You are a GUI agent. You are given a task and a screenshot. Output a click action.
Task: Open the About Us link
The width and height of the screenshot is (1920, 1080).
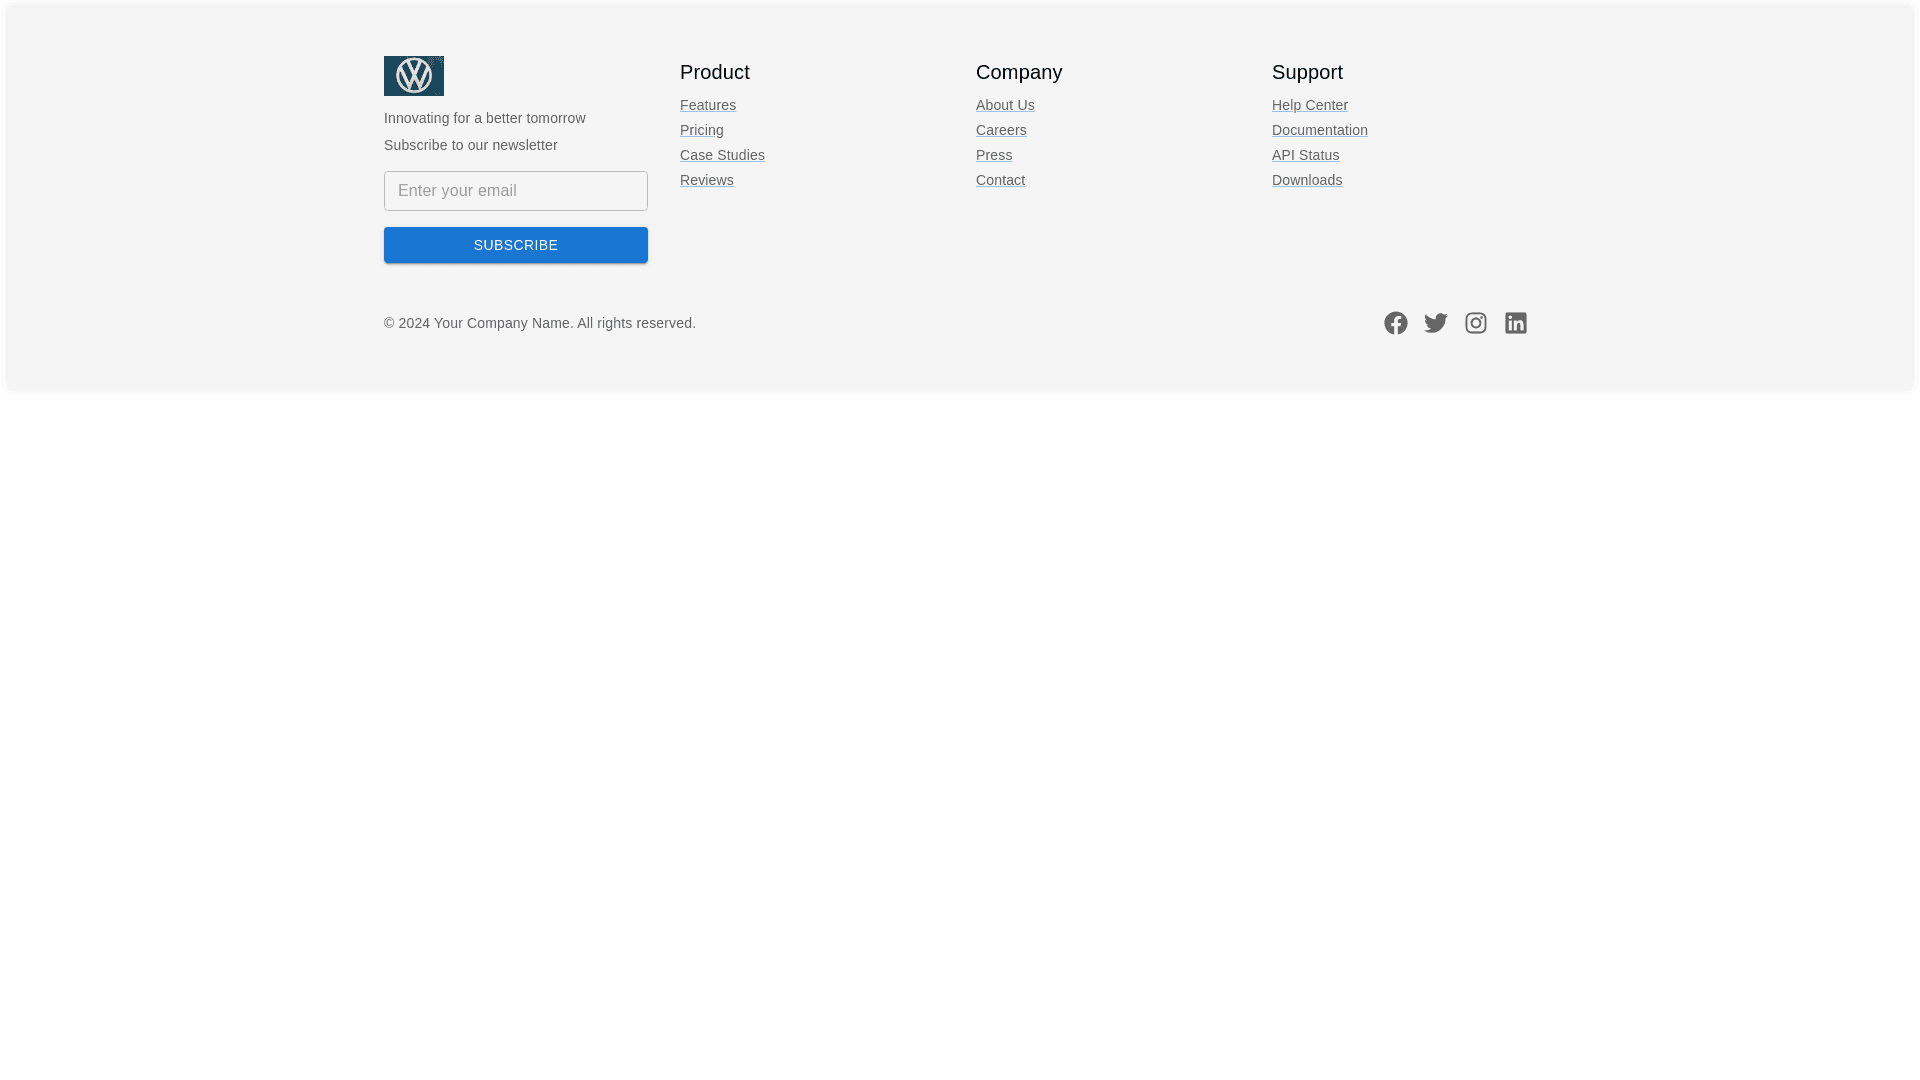1004,105
